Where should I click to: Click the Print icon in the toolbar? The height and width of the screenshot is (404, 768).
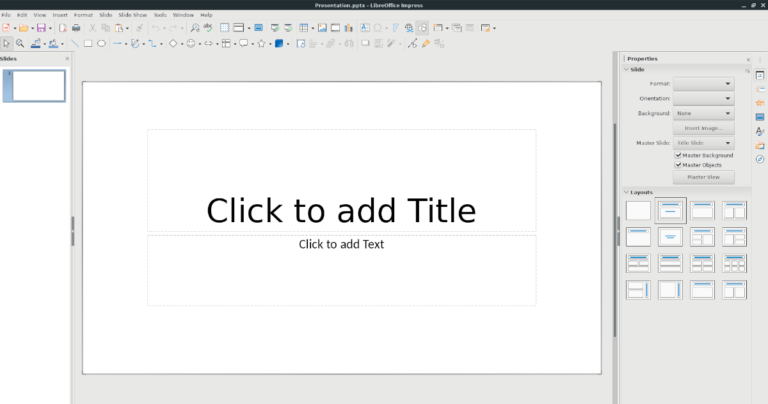76,28
